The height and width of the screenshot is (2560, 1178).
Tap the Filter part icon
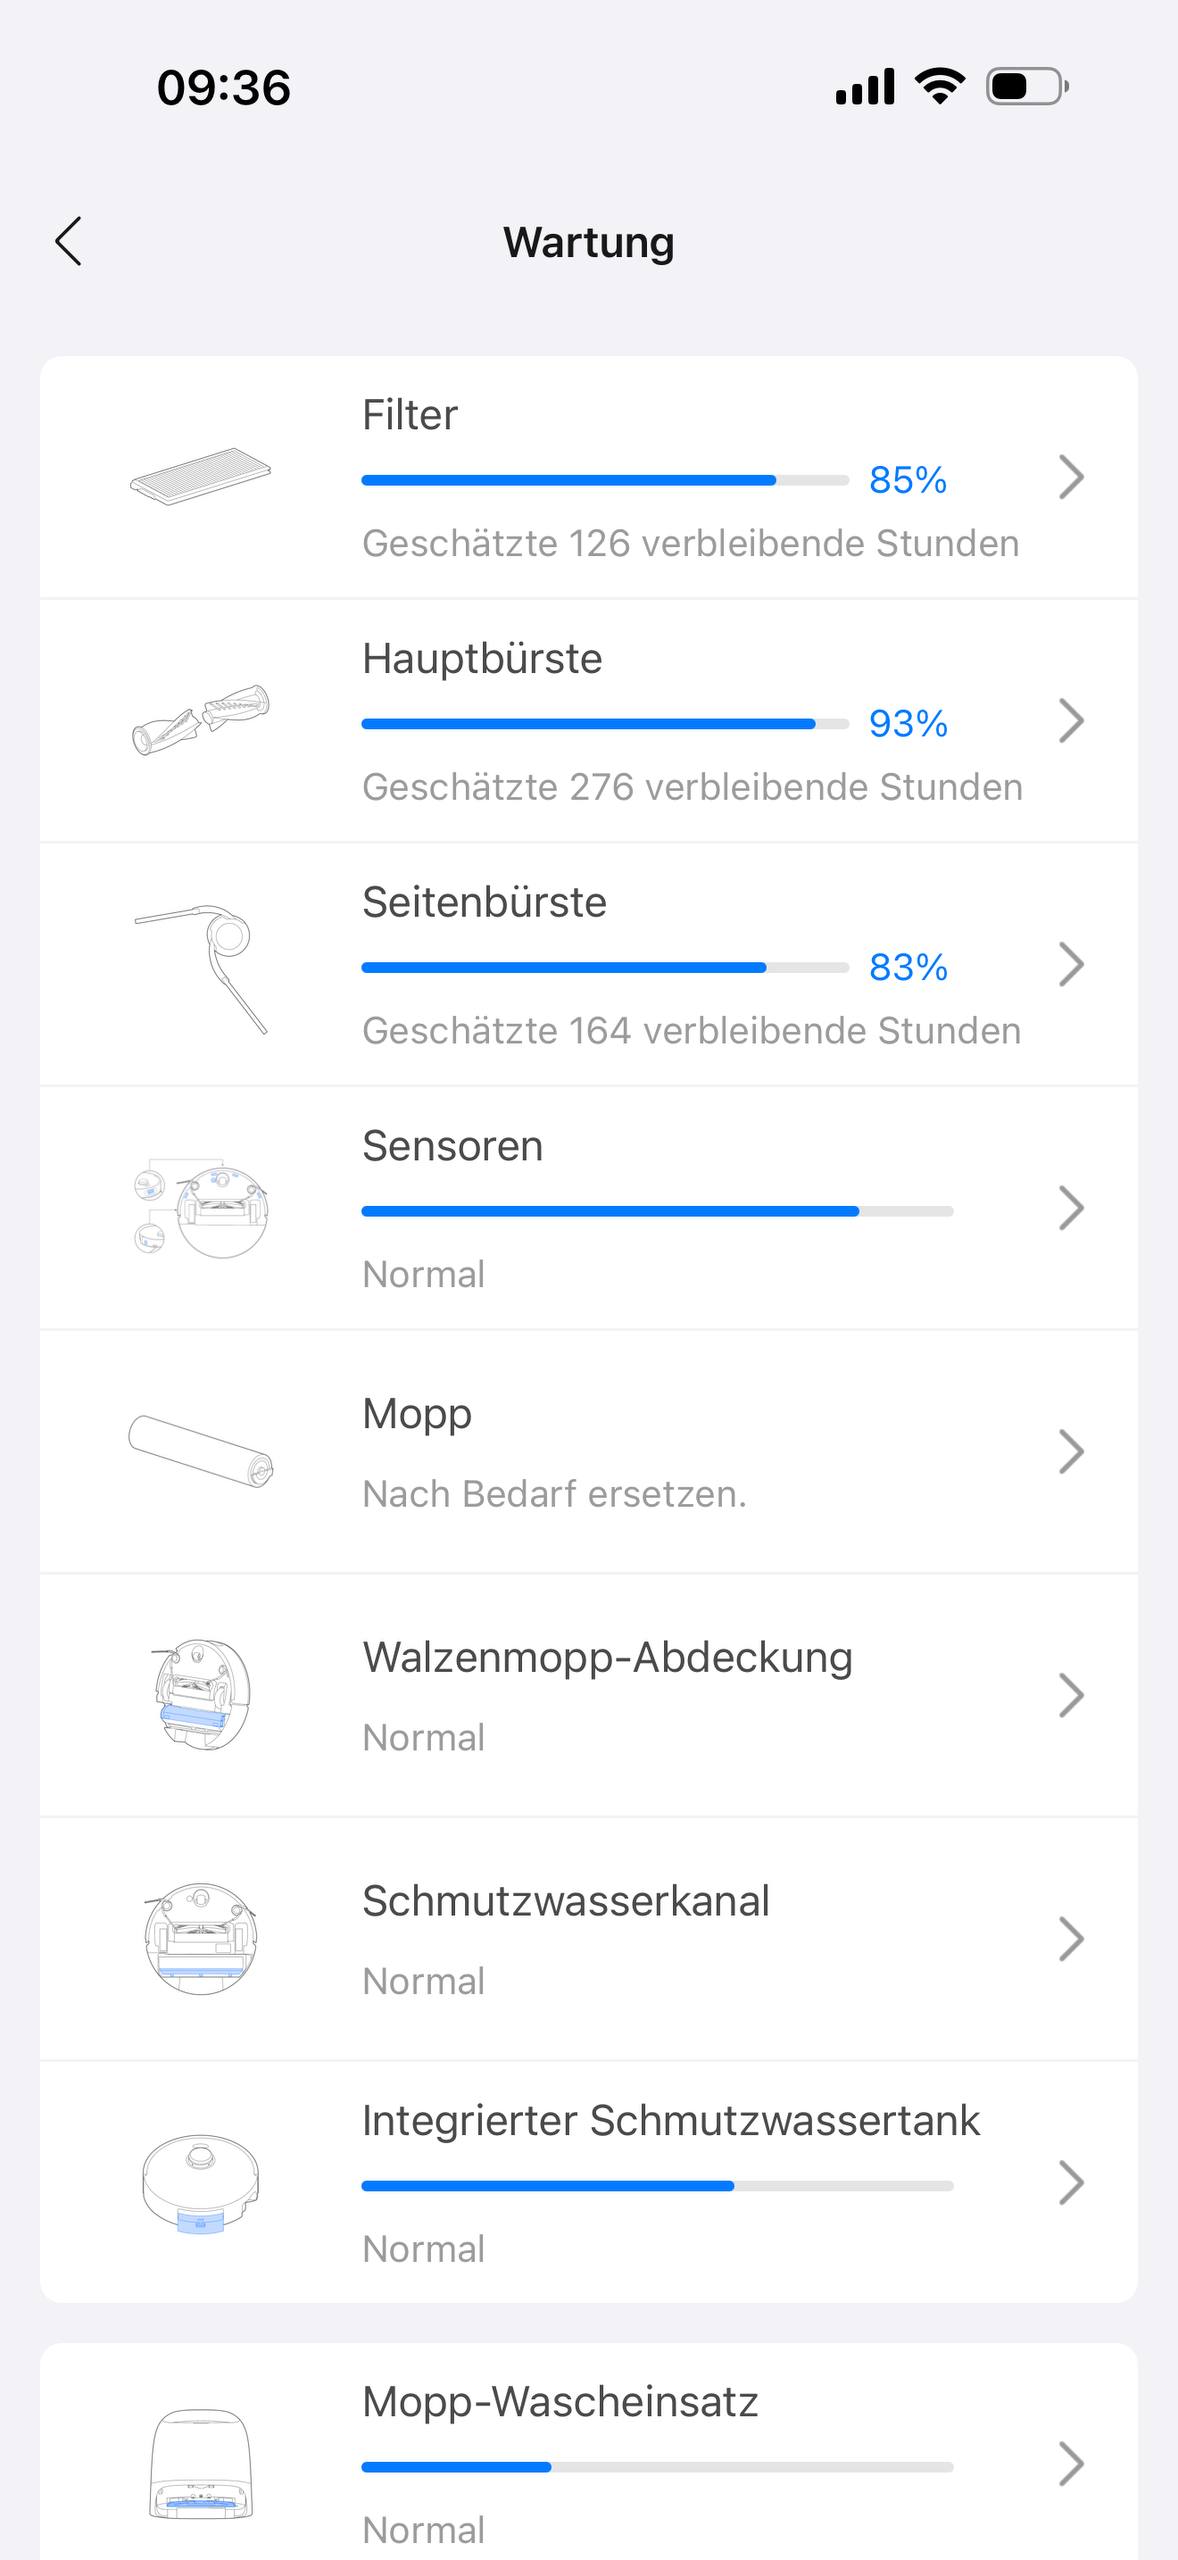(x=200, y=476)
